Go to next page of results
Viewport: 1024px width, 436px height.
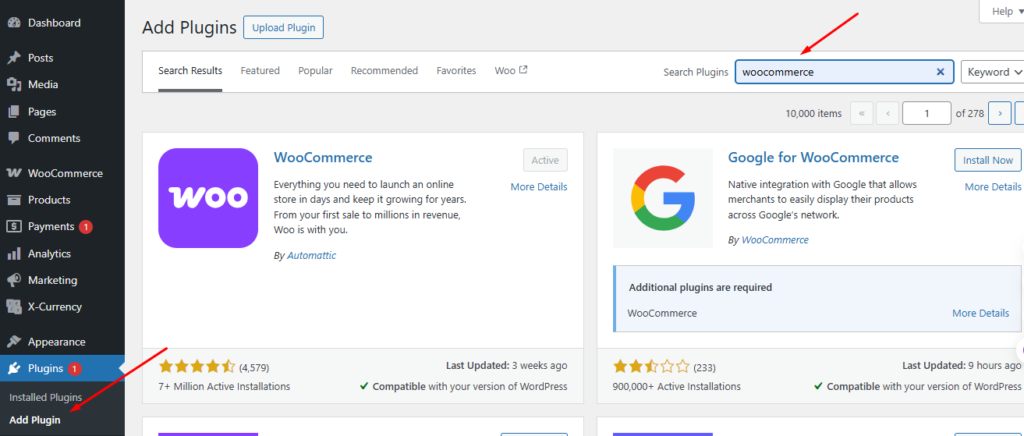[x=999, y=113]
